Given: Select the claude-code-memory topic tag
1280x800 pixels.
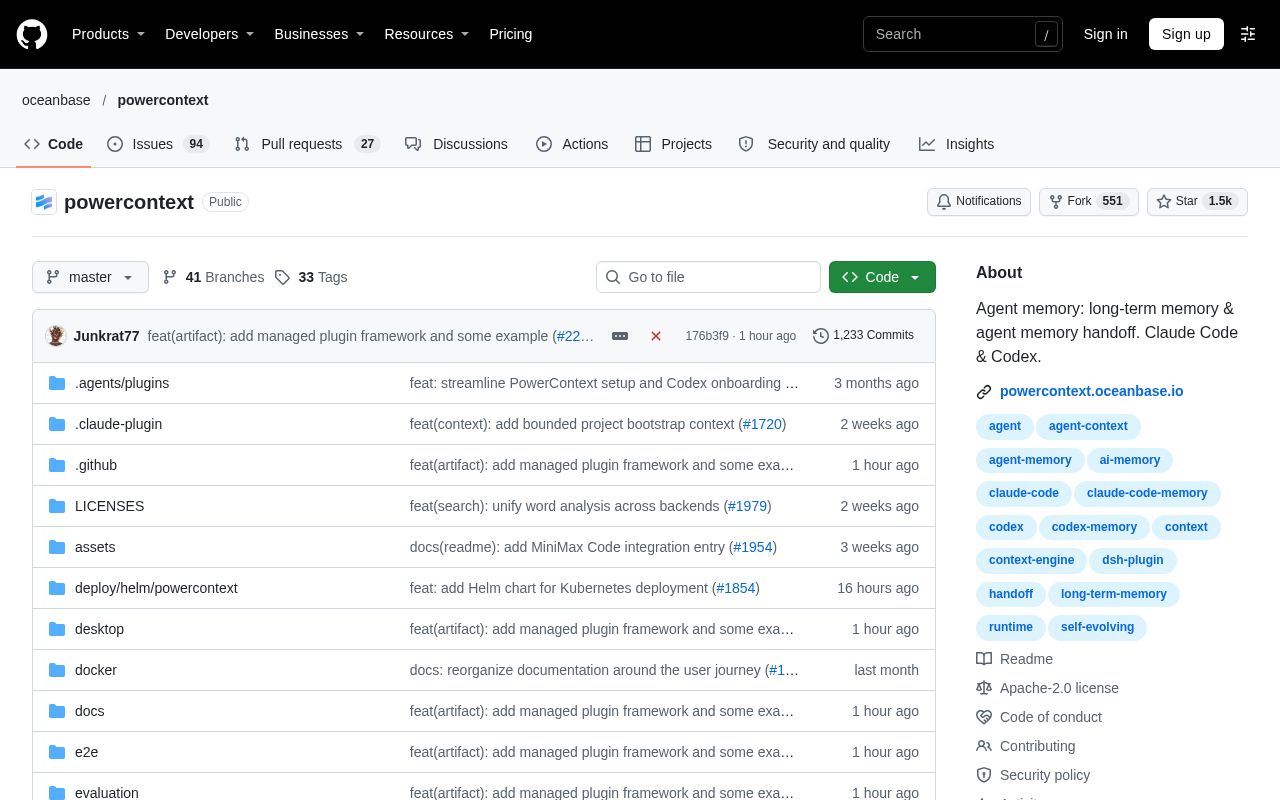Looking at the screenshot, I should click(x=1147, y=493).
